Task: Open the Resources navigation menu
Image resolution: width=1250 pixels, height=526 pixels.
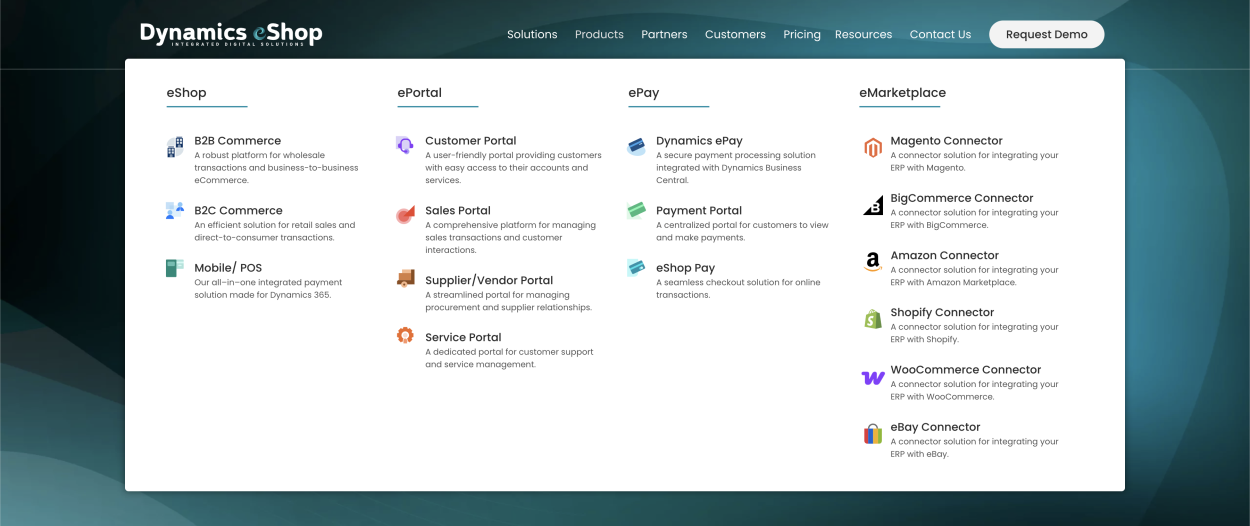Action: (x=863, y=34)
